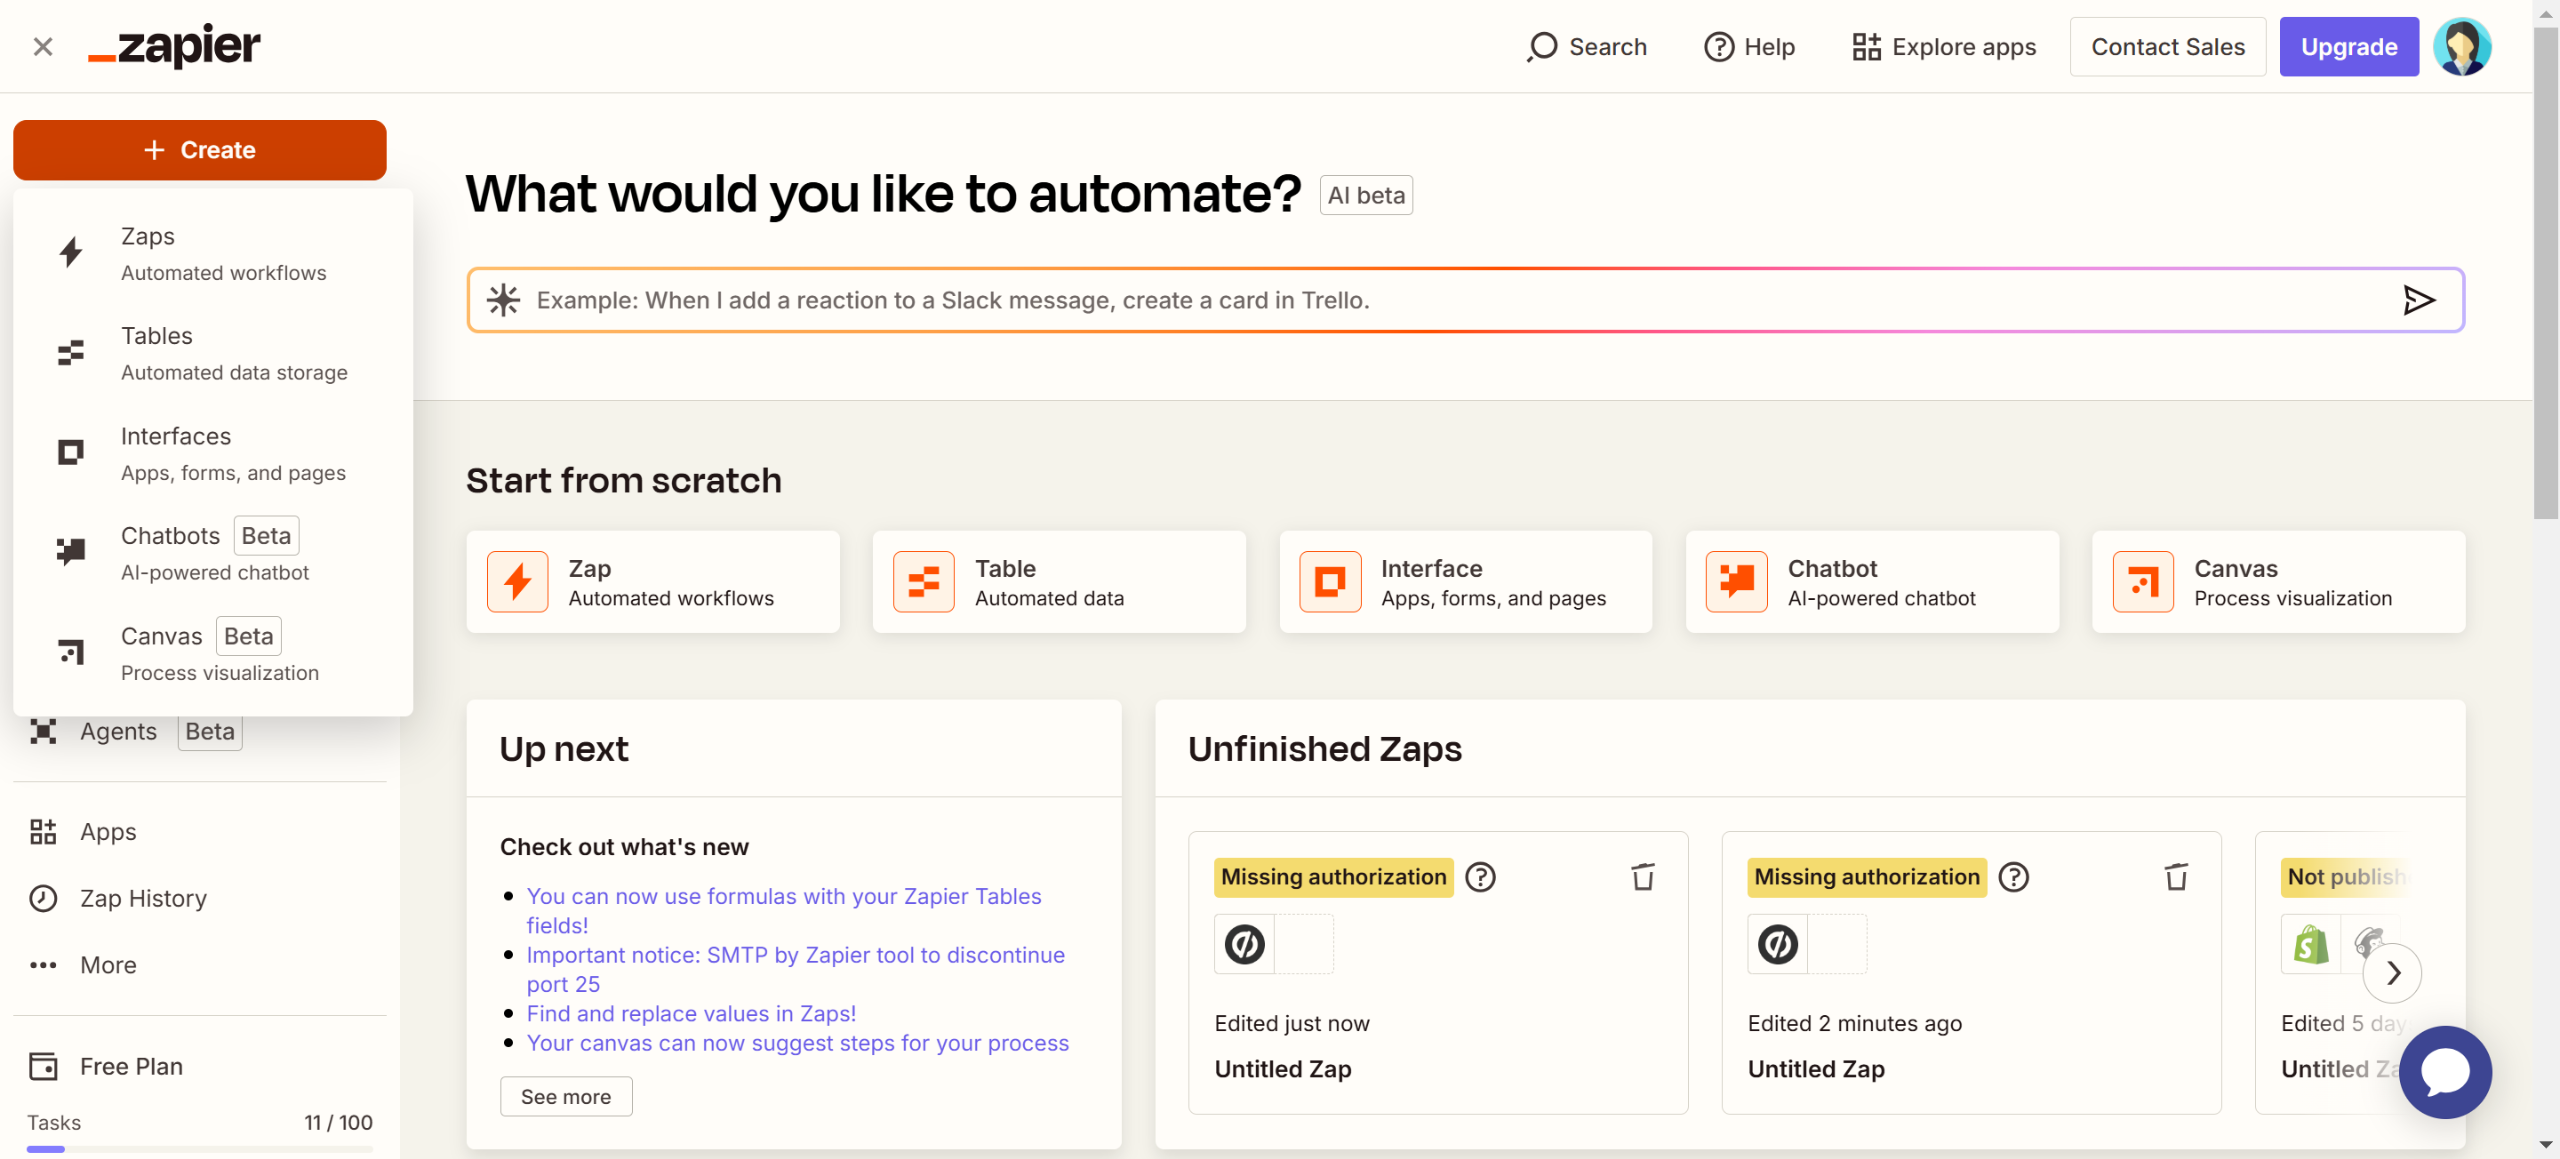
Task: Delete the first Untitled Zap trash icon
Action: point(1643,877)
